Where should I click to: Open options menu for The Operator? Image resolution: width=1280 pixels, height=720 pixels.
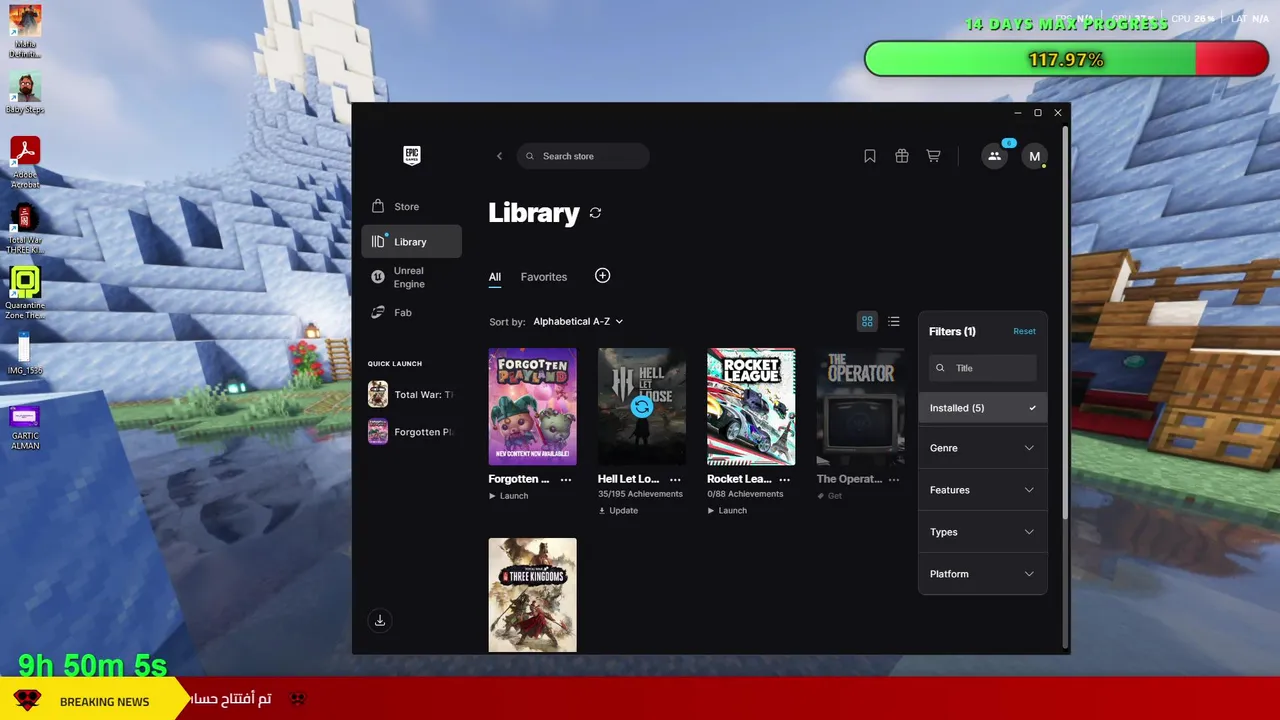tap(894, 480)
